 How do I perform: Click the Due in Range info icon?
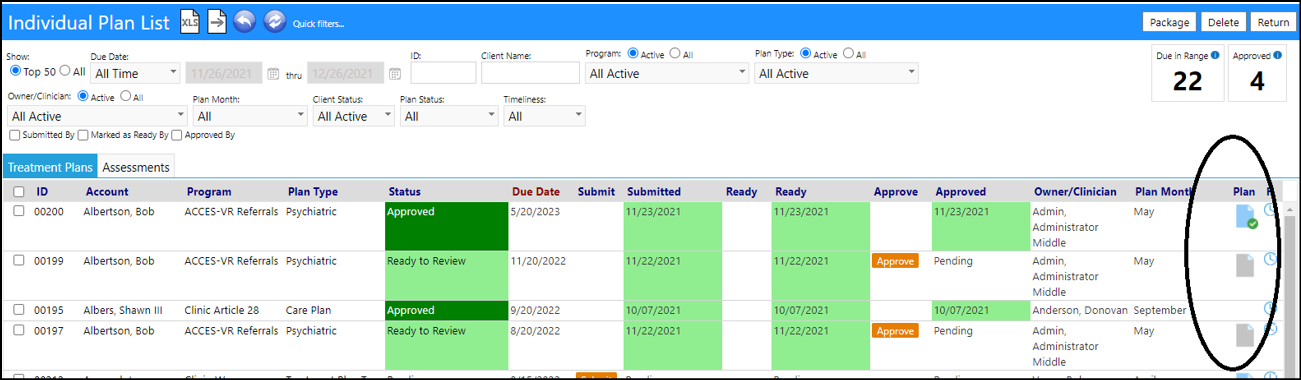click(1215, 55)
